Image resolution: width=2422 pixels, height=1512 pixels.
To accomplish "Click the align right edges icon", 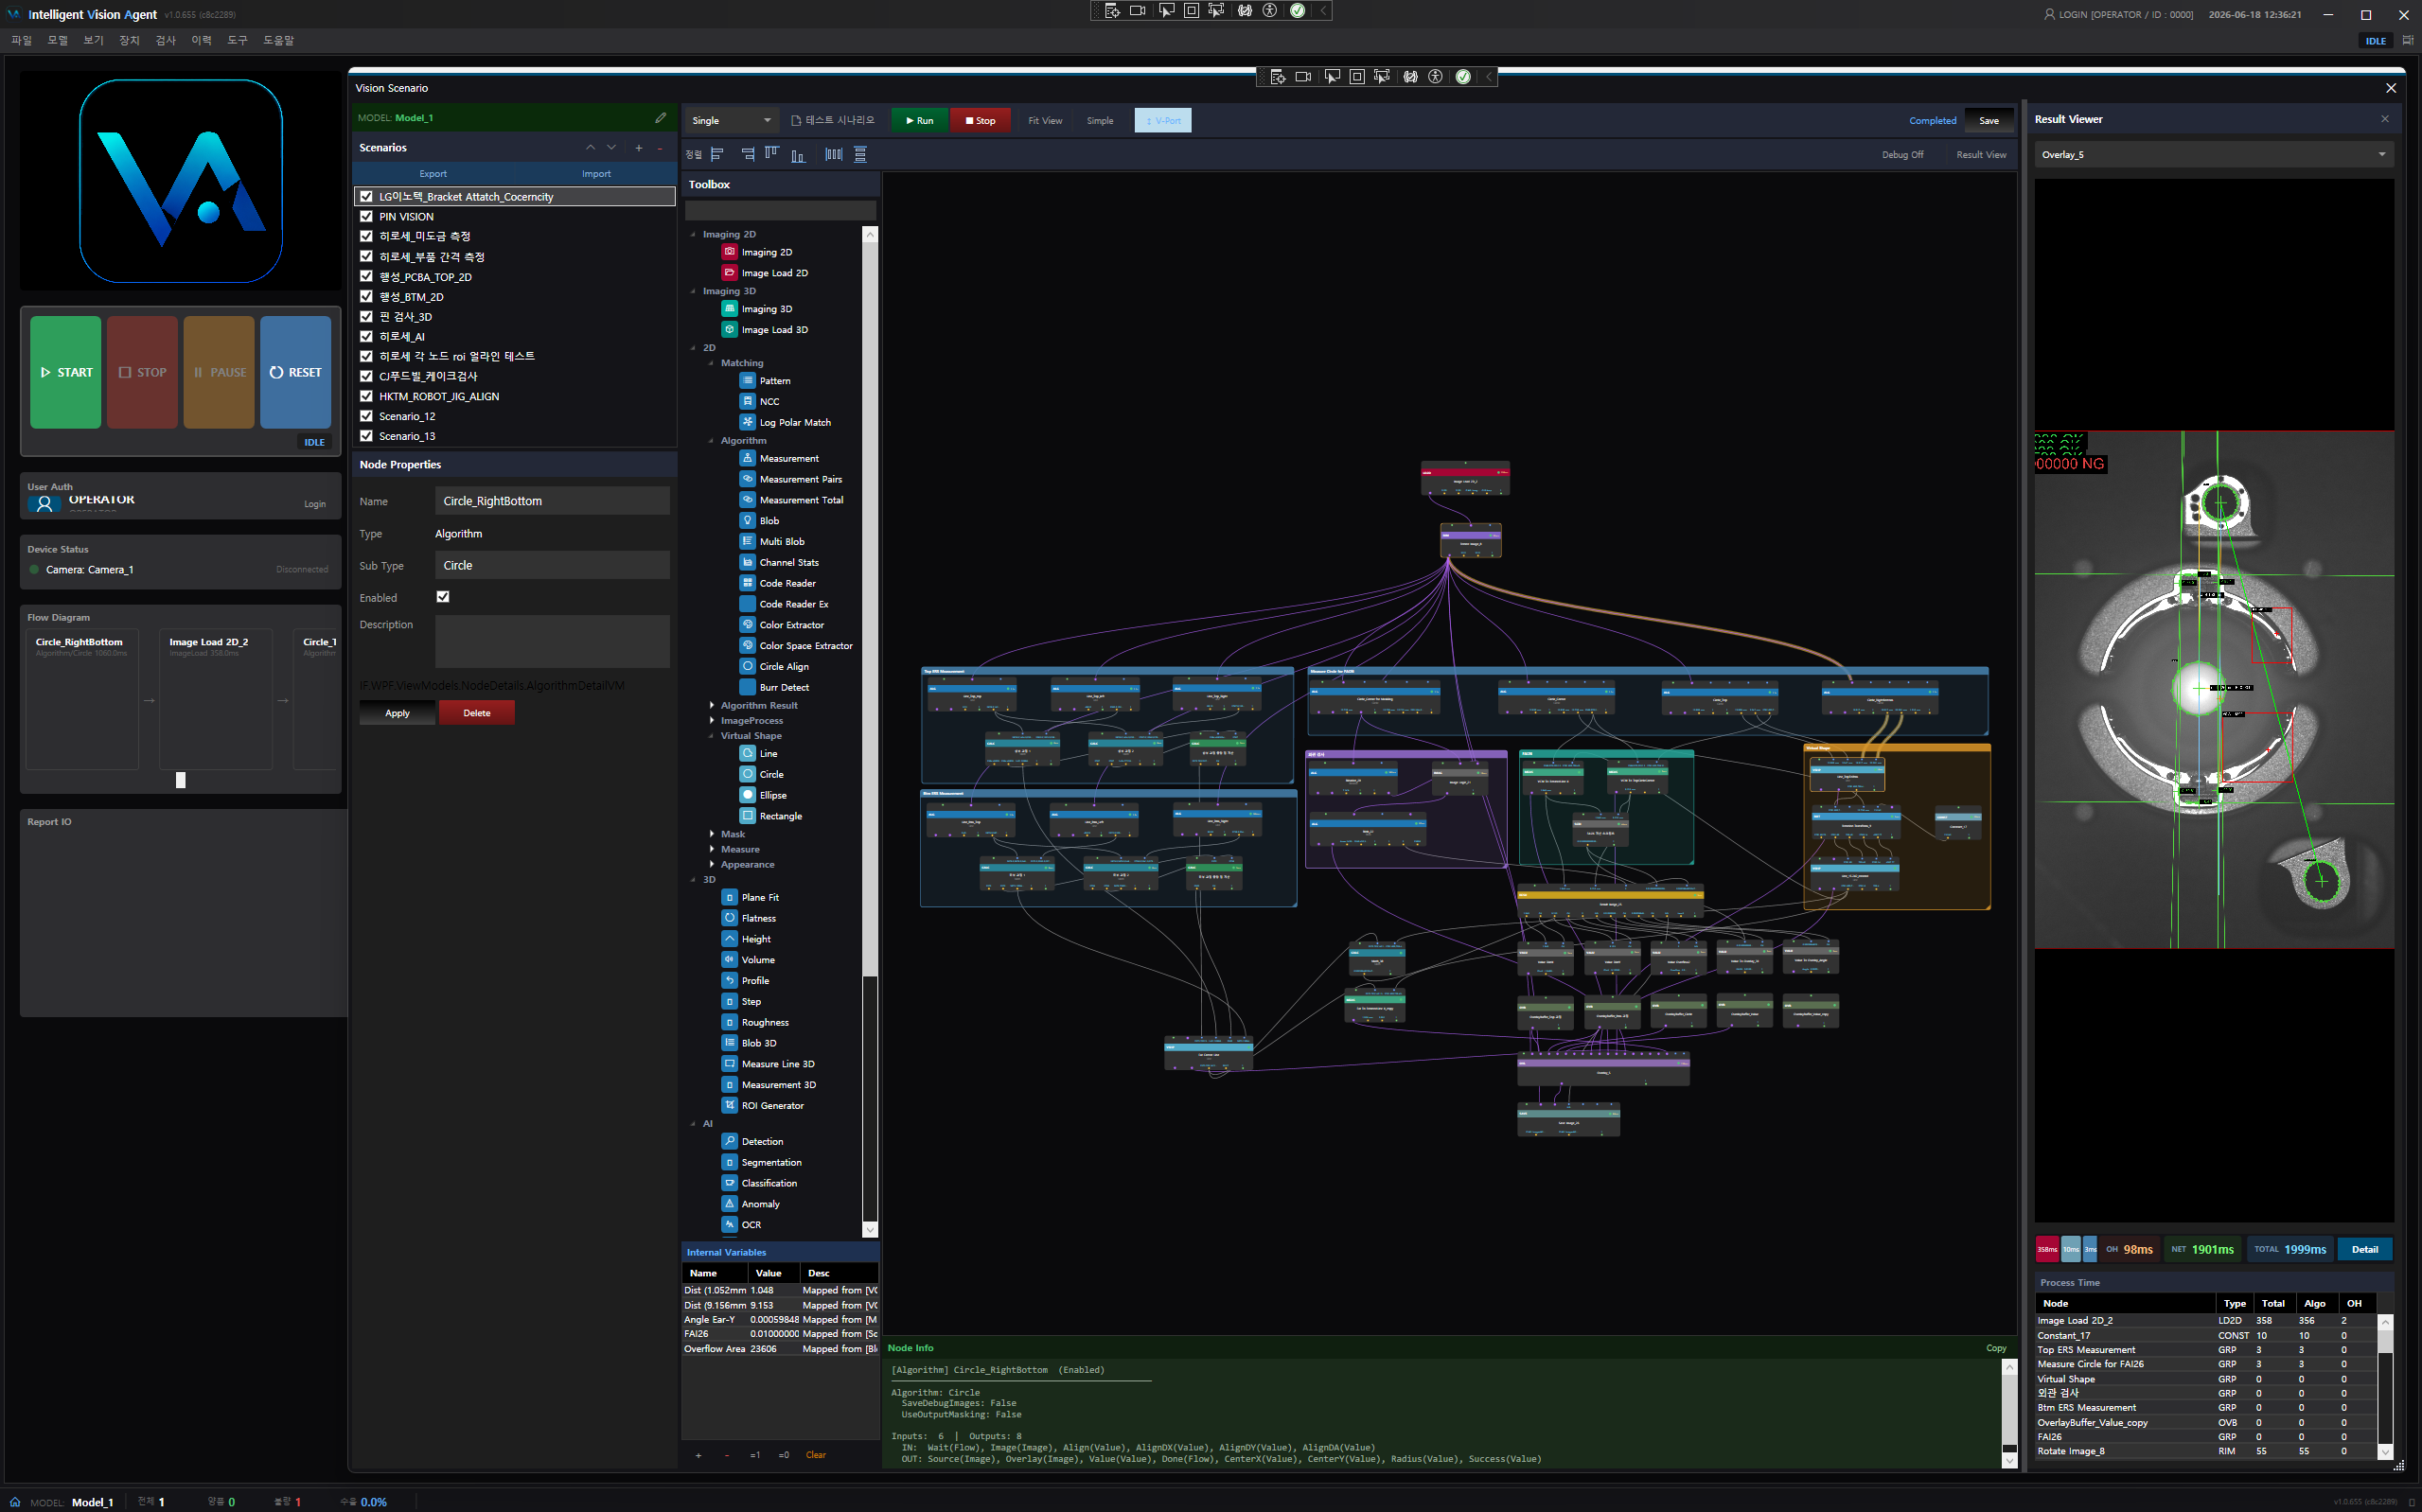I will click(747, 154).
